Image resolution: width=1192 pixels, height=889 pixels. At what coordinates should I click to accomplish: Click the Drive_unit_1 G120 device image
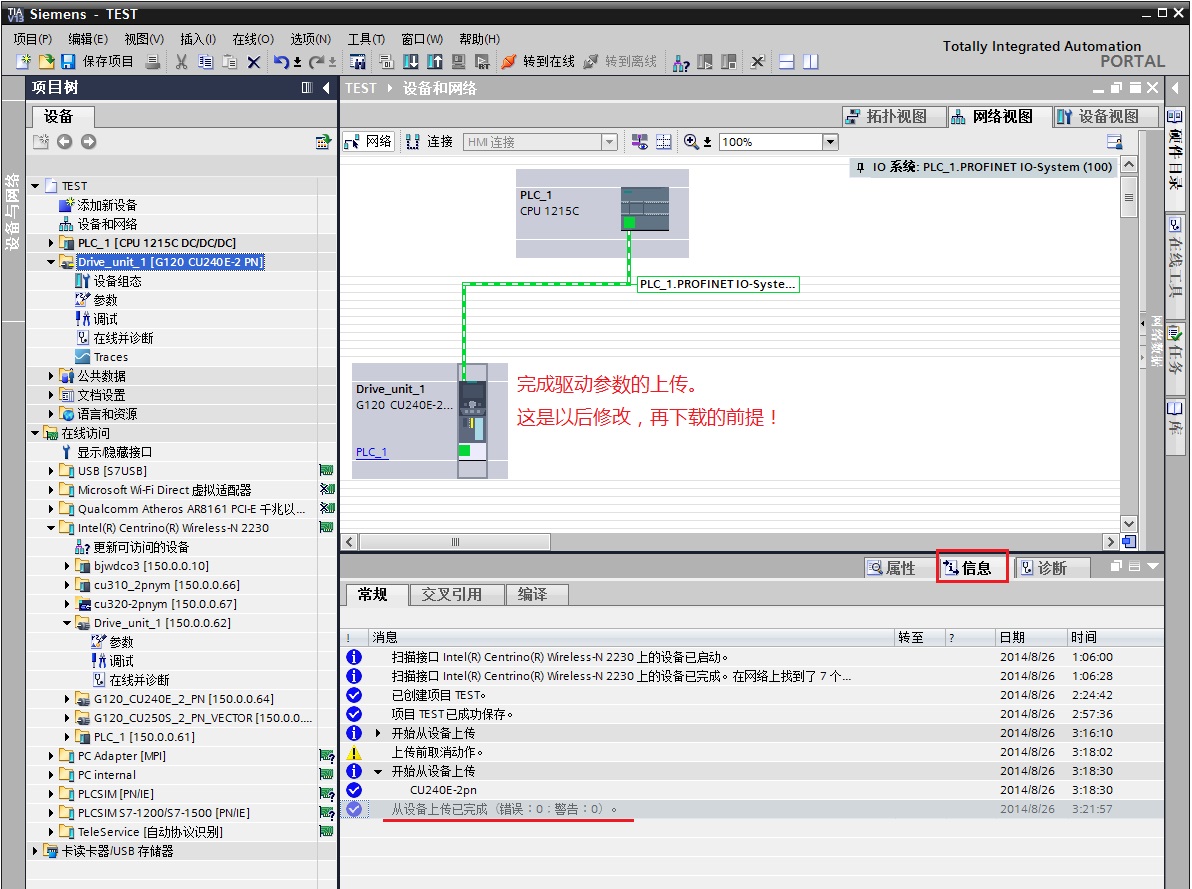(472, 420)
